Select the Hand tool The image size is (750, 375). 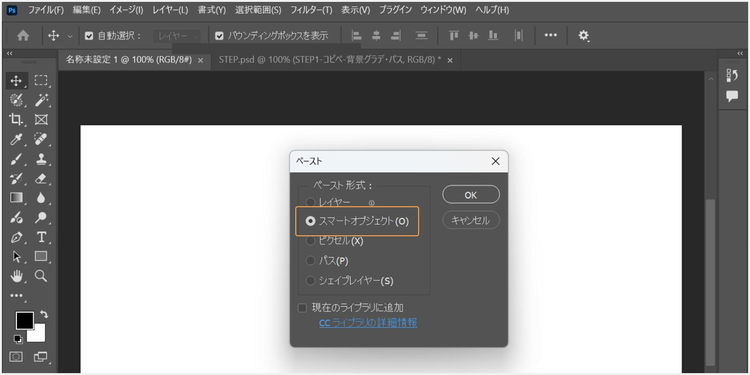(x=17, y=276)
